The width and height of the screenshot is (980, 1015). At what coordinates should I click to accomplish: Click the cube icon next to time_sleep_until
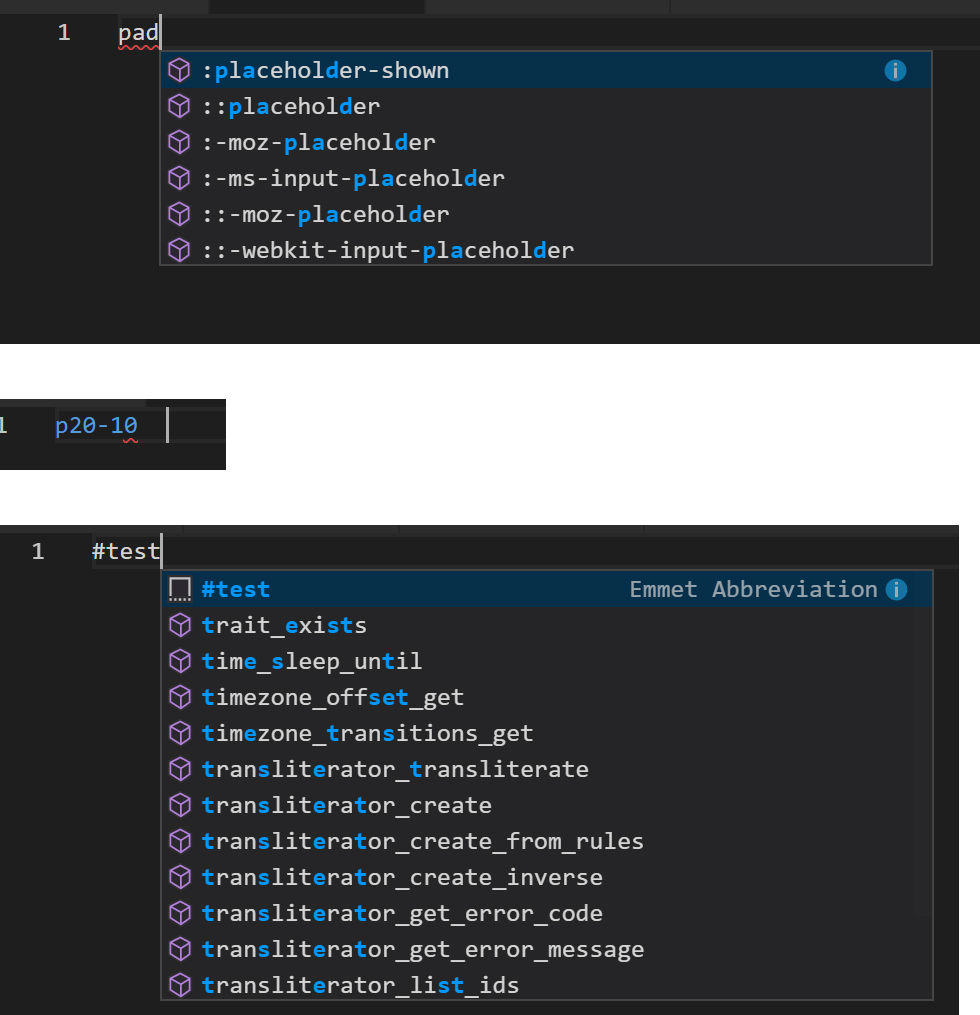click(x=179, y=660)
